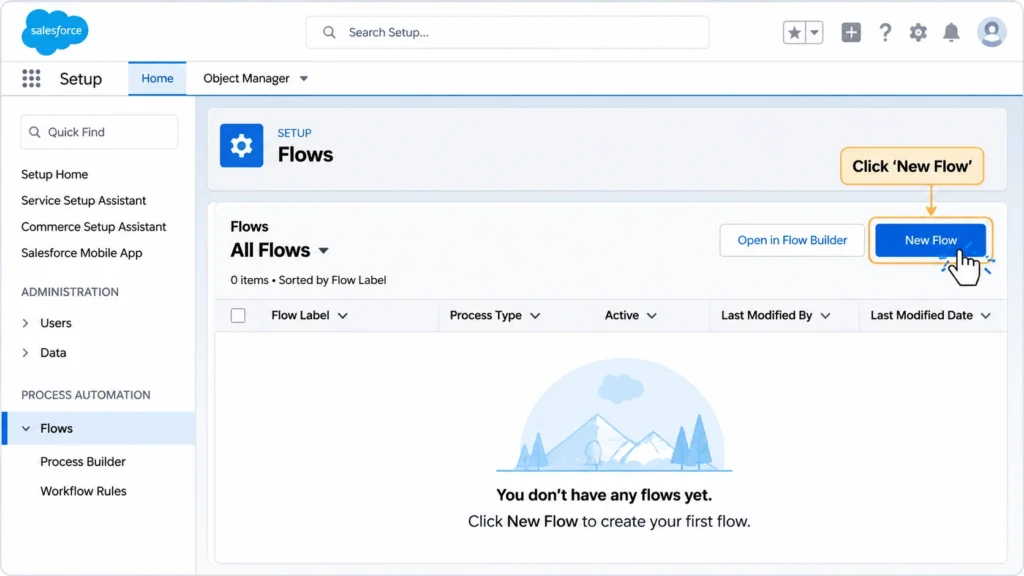This screenshot has height=576, width=1024.
Task: Click the Quick Find search box
Action: tap(99, 132)
